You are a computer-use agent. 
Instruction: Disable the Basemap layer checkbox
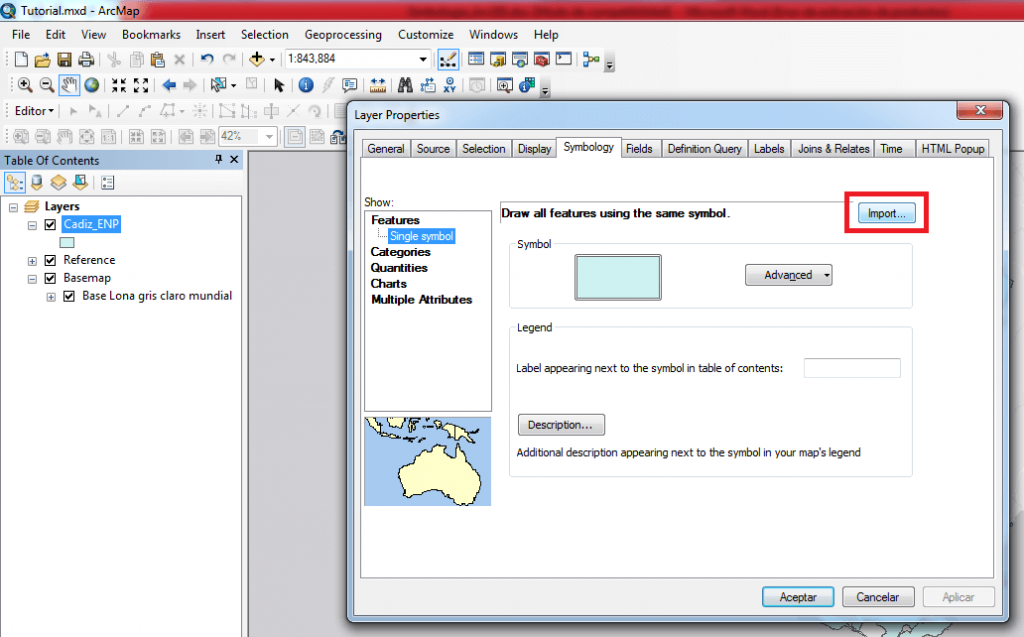click(50, 278)
